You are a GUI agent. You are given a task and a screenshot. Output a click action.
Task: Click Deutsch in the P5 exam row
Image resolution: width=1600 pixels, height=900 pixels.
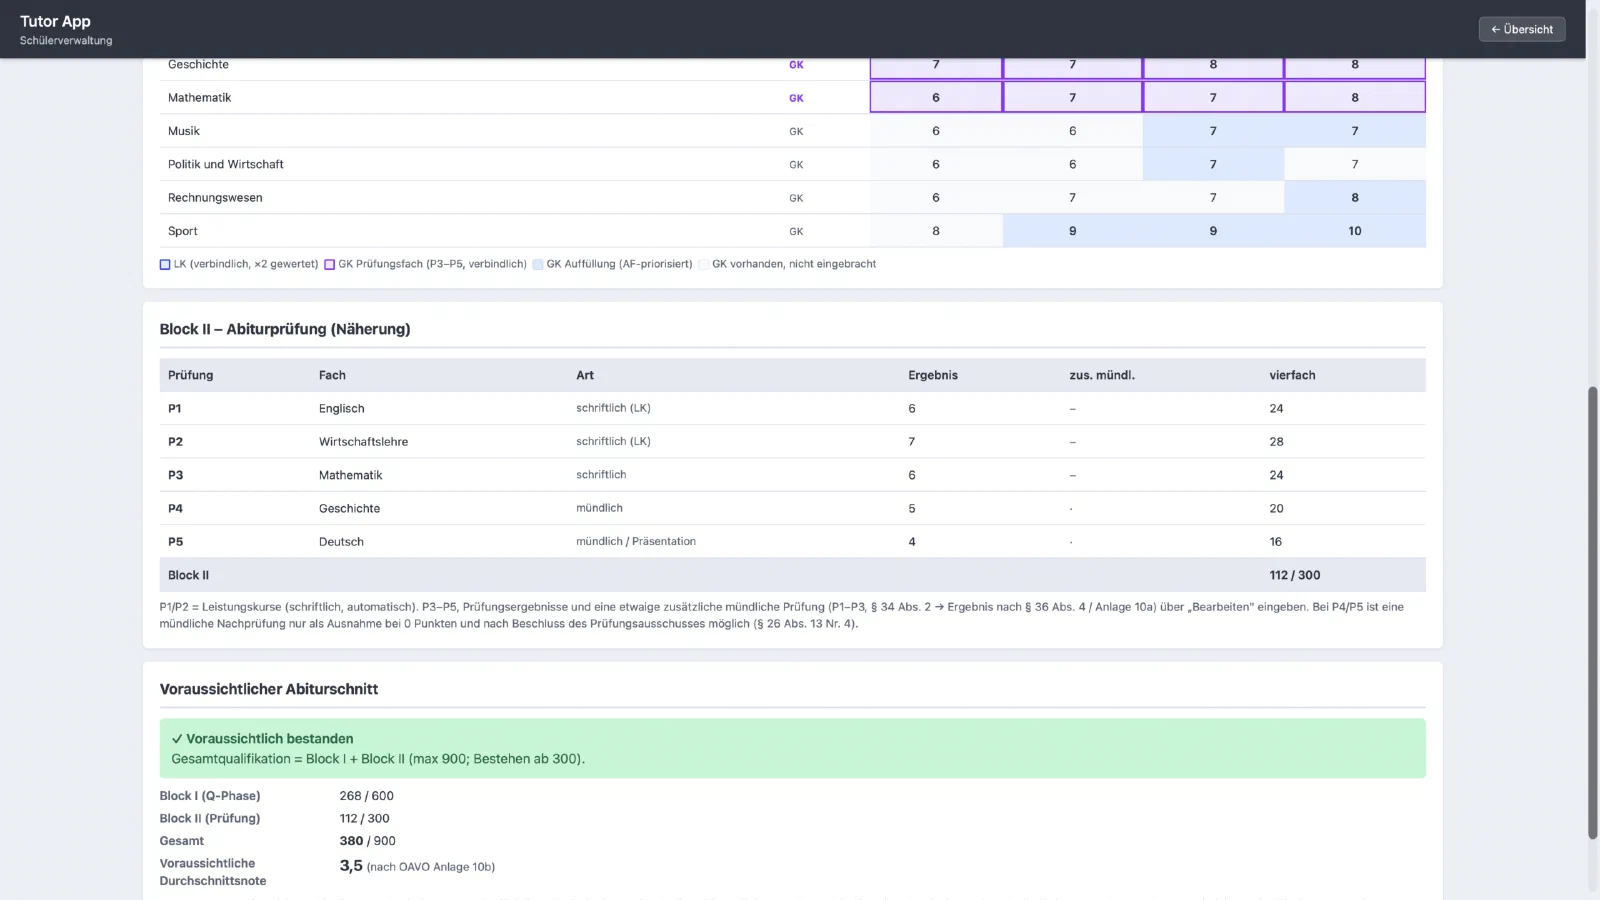(341, 542)
